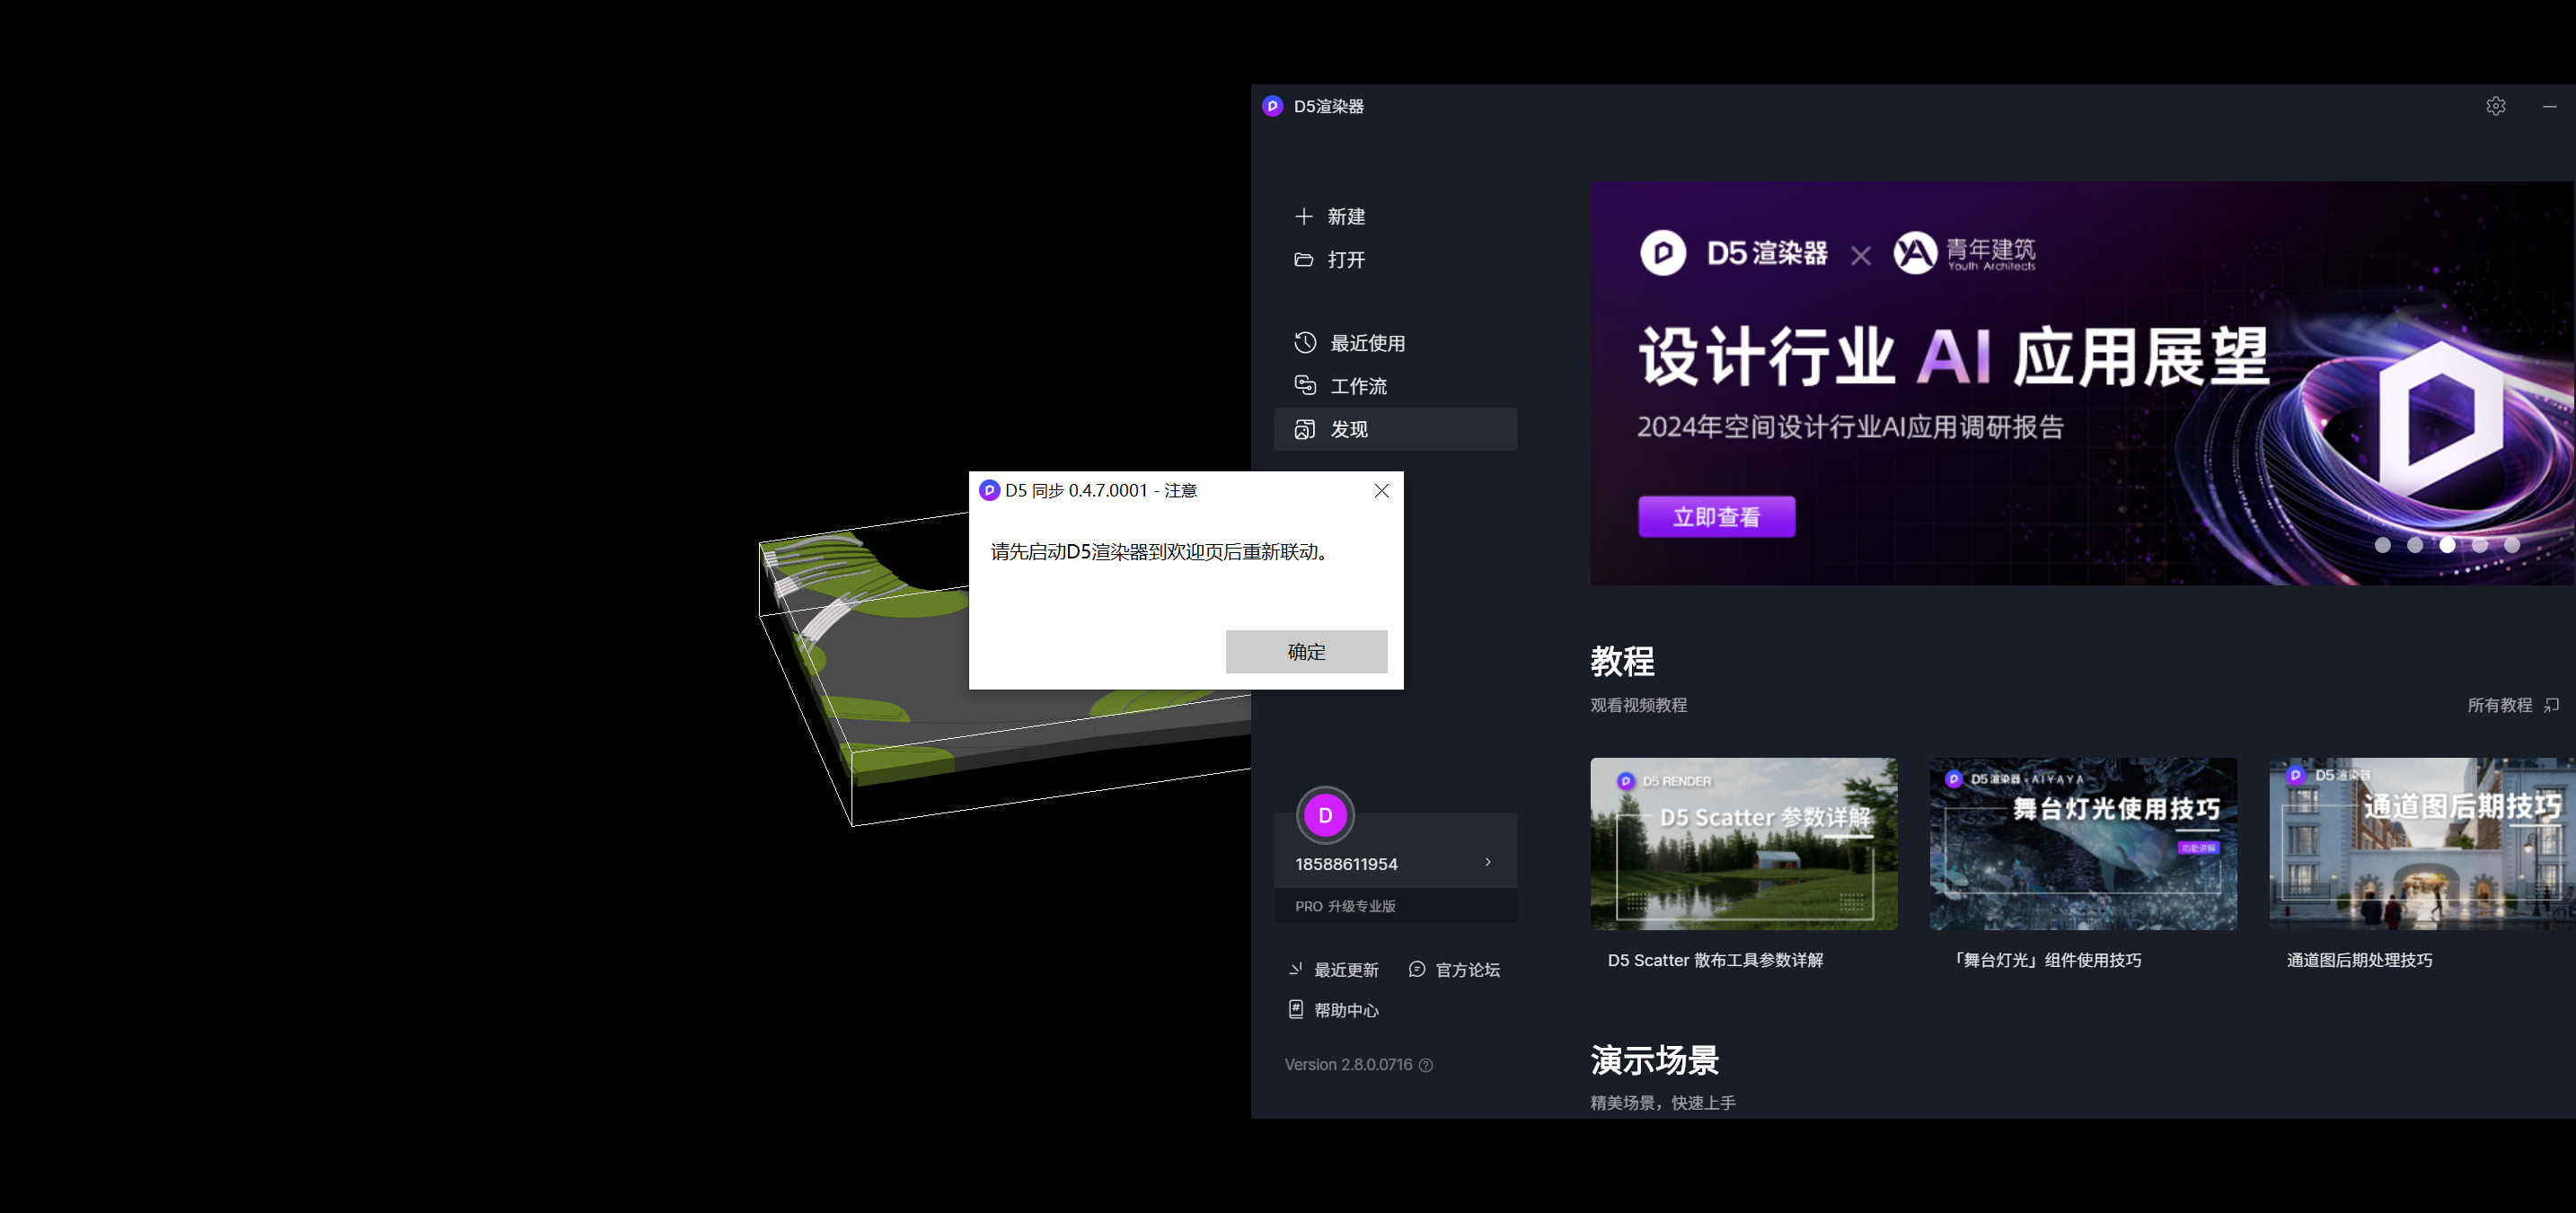
Task: Open 通道图后期技巧 tutorial thumbnail
Action: pyautogui.click(x=2422, y=844)
